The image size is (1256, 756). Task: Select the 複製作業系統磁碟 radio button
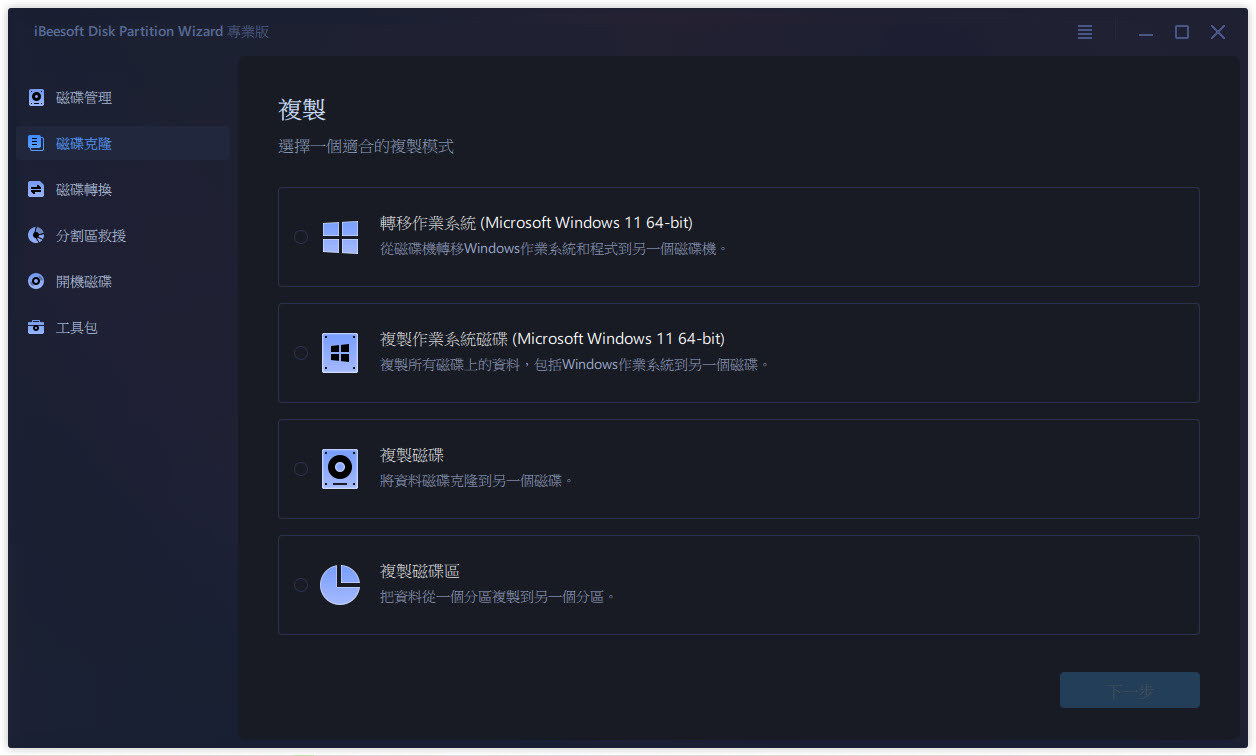point(301,353)
